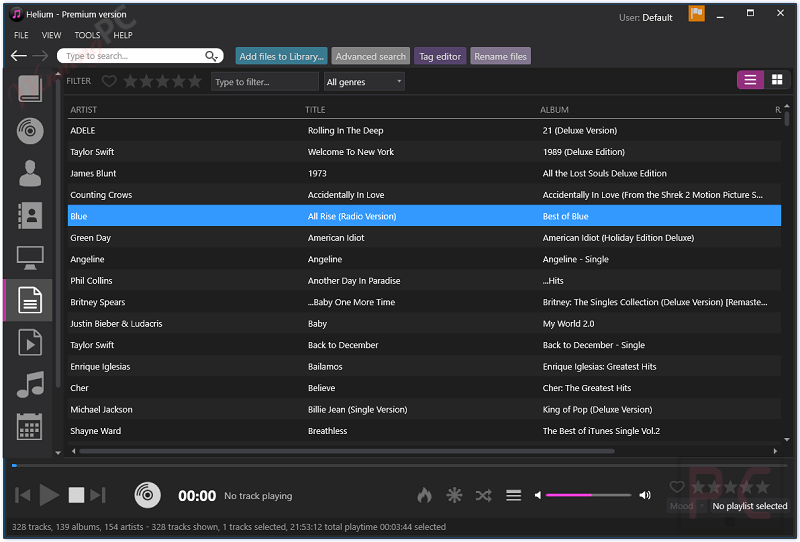Open the FILE menu
This screenshot has height=542, width=800.
(x=21, y=35)
